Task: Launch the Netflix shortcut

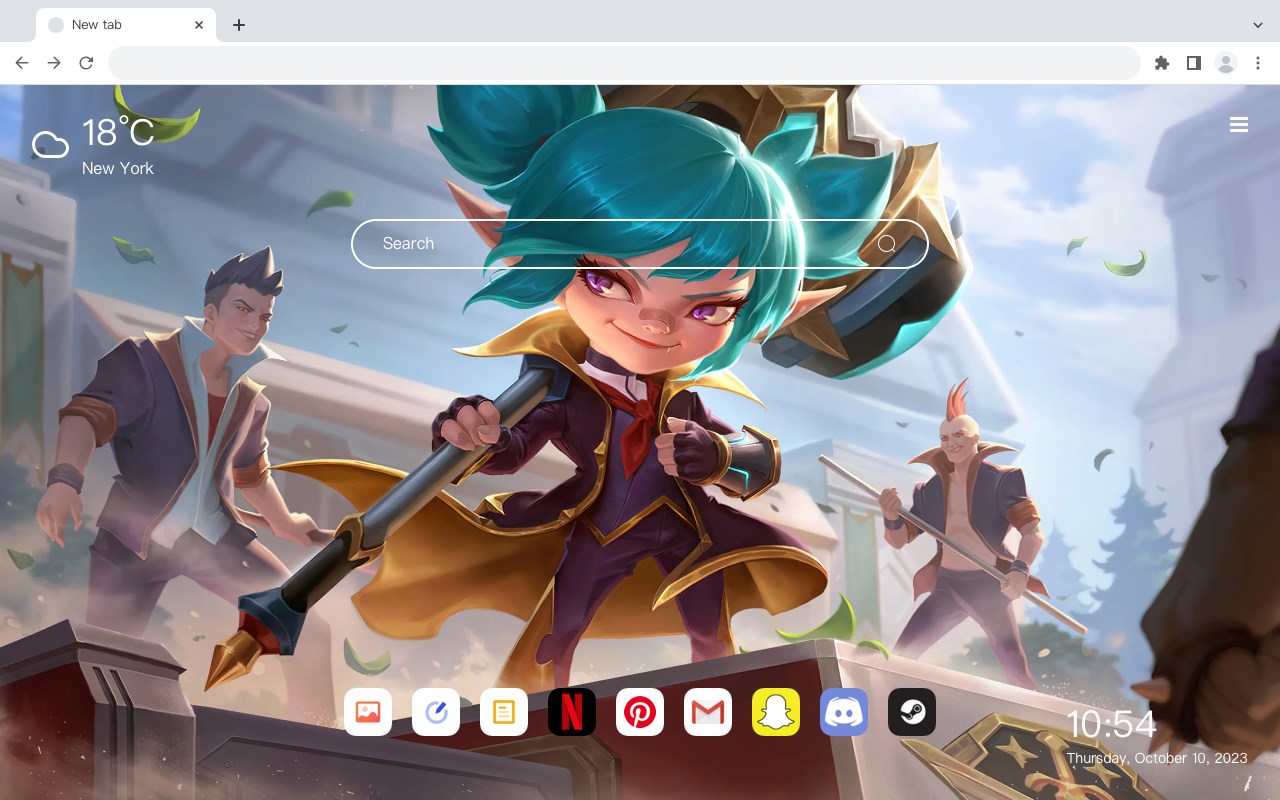Action: (x=572, y=712)
